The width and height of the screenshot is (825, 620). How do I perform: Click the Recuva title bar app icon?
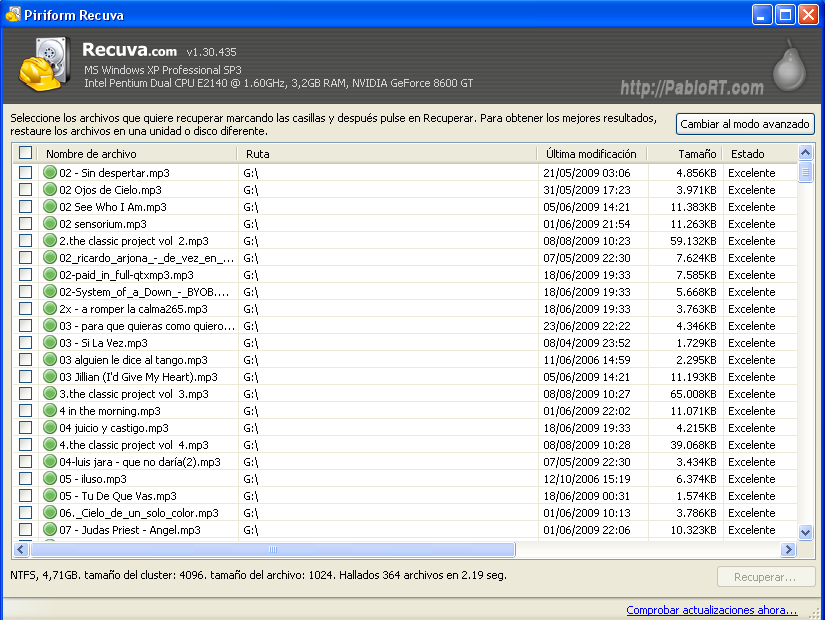(x=12, y=14)
